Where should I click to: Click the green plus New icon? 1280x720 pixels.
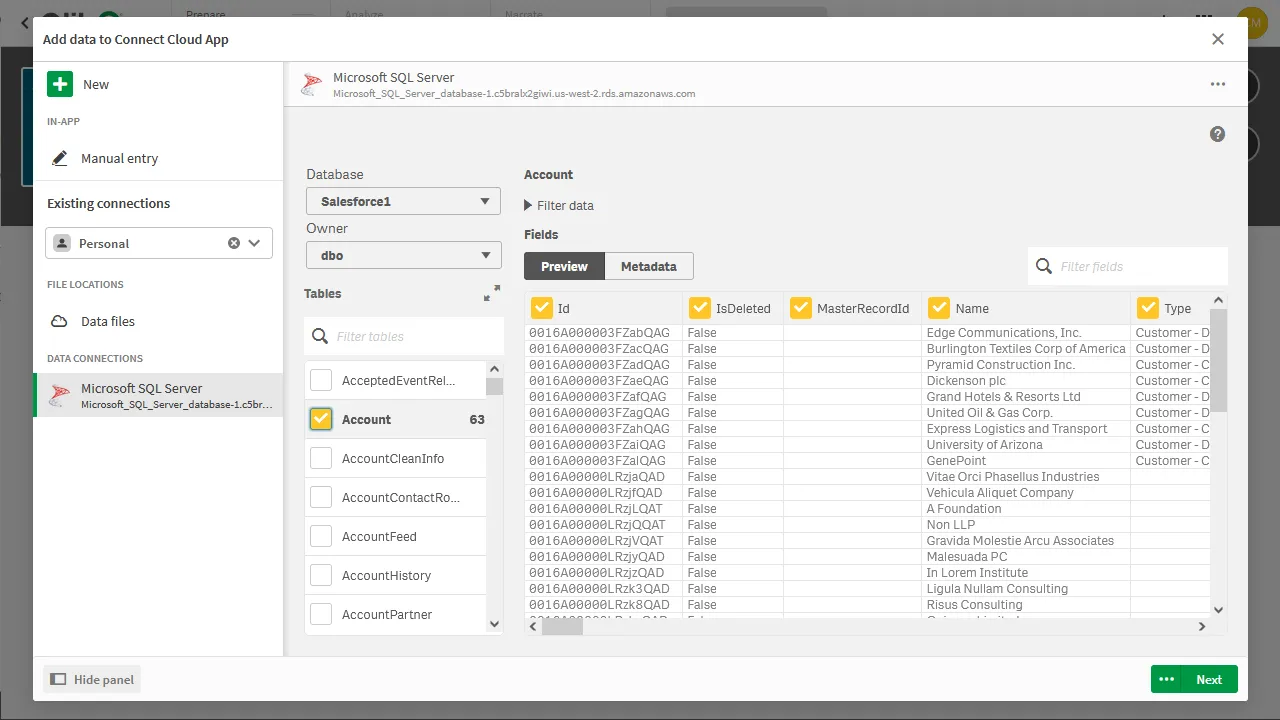point(60,85)
